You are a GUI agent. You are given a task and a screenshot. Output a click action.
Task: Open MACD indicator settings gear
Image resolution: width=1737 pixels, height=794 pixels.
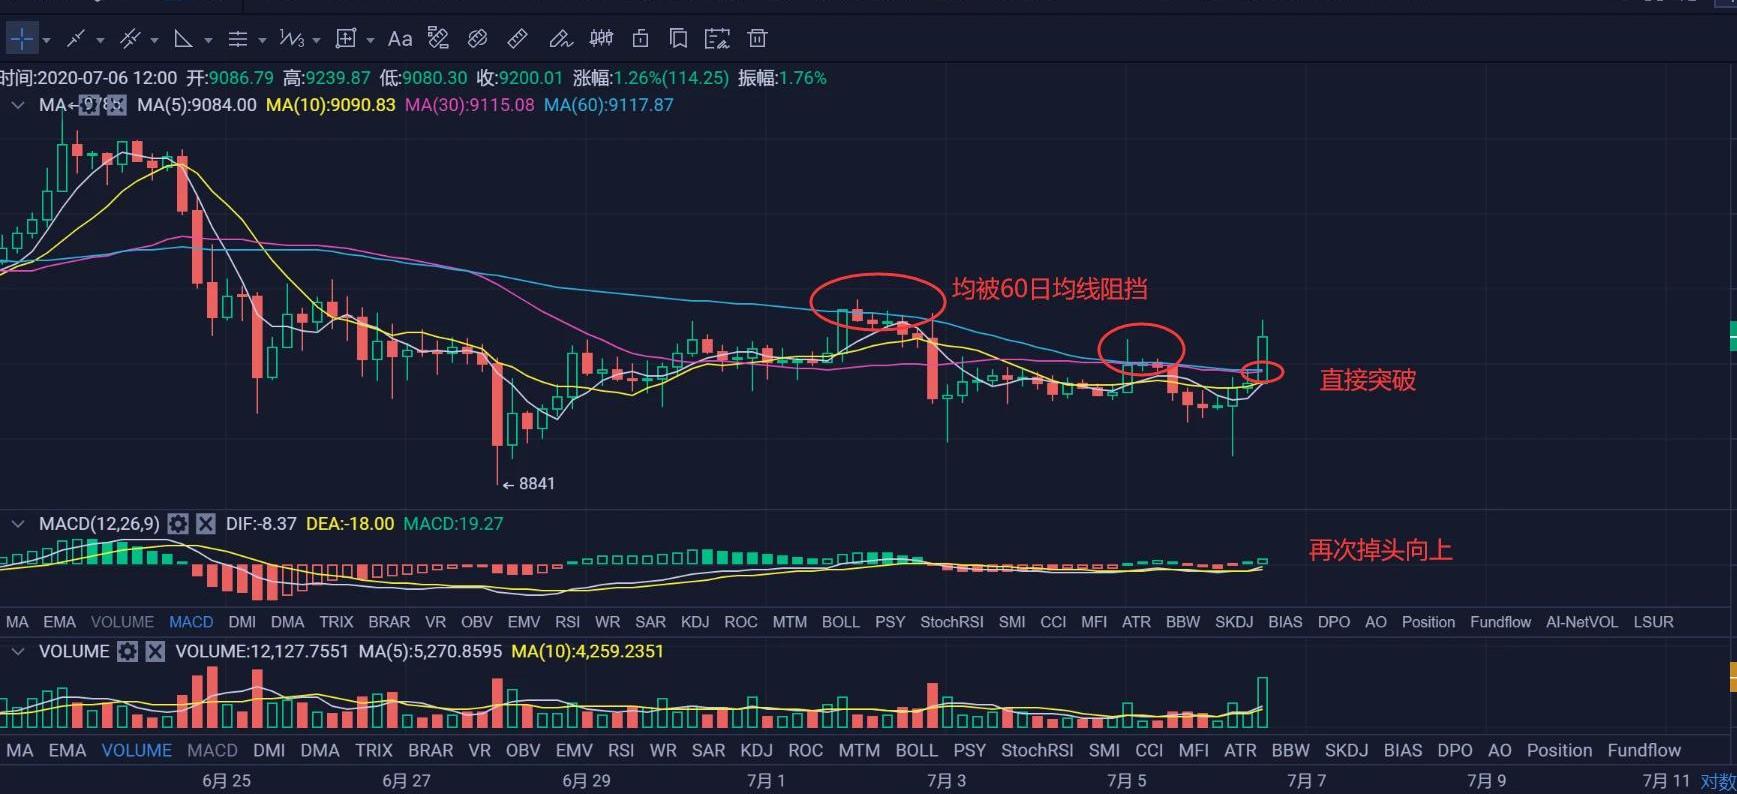(178, 524)
